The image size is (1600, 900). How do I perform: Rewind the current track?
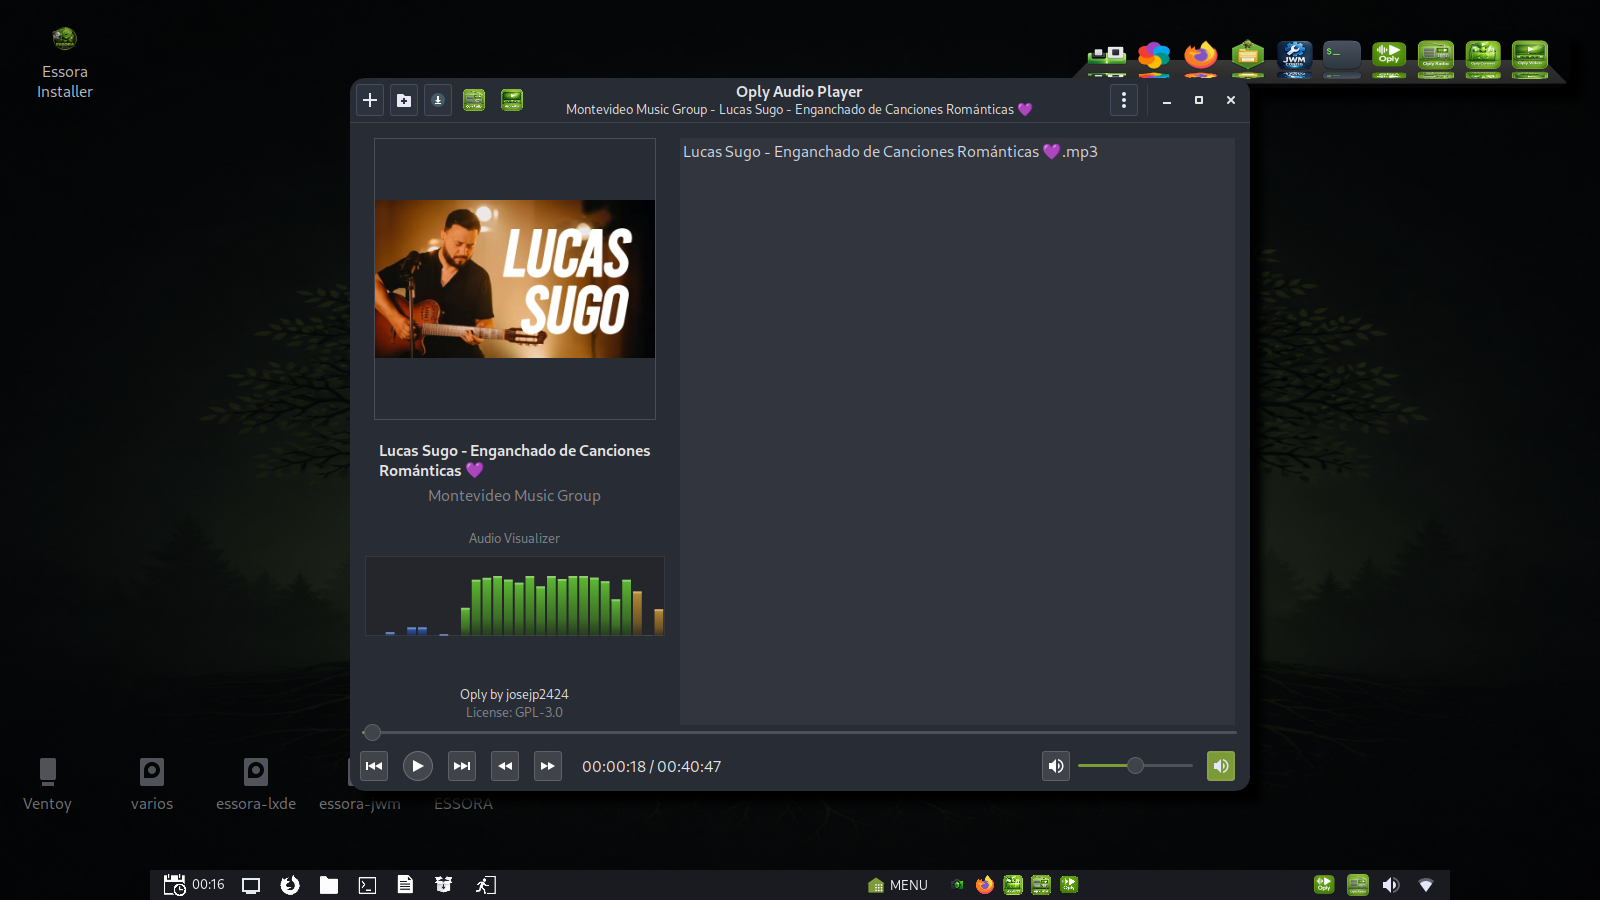505,766
